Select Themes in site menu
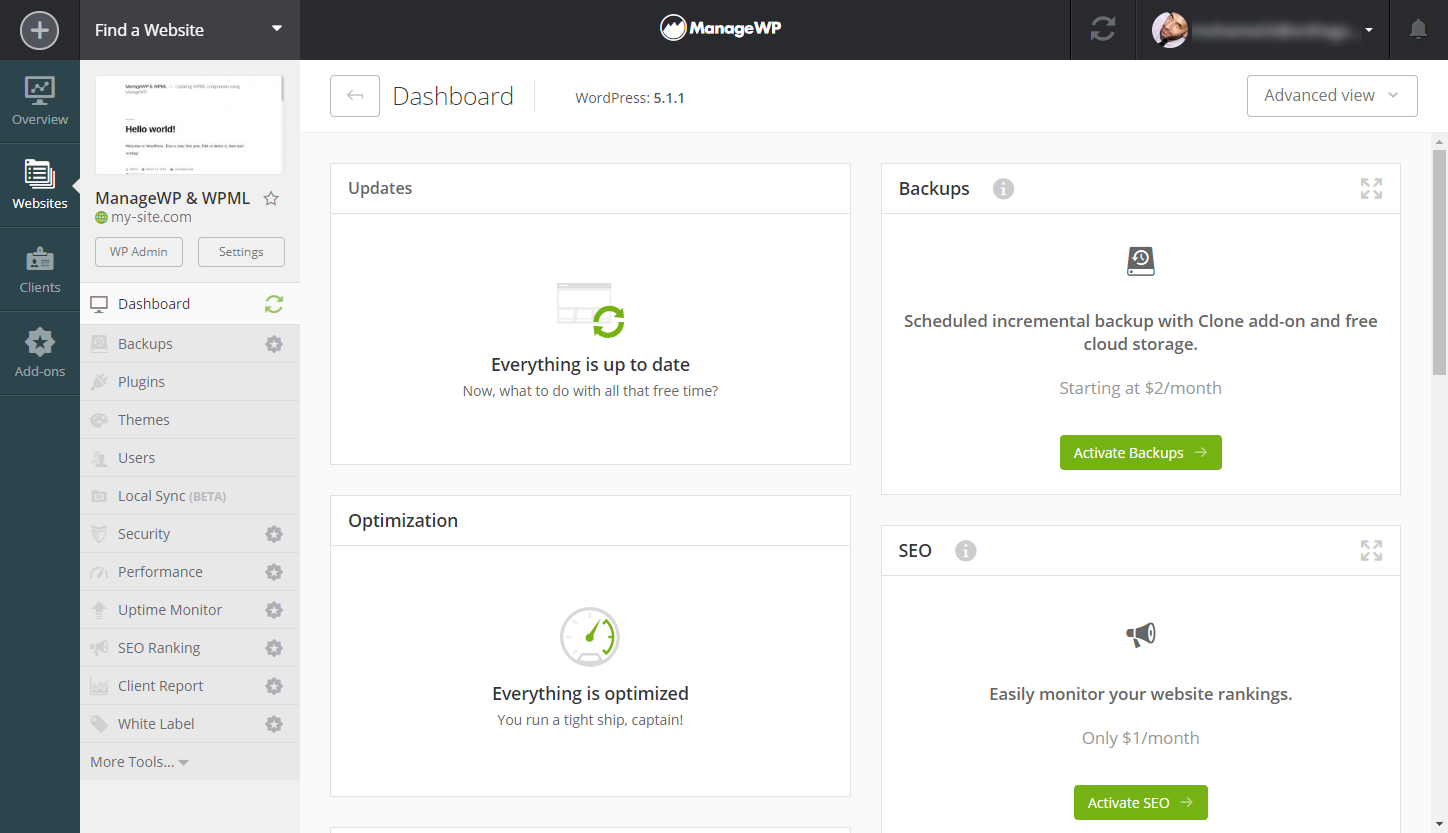The image size is (1448, 833). [190, 420]
